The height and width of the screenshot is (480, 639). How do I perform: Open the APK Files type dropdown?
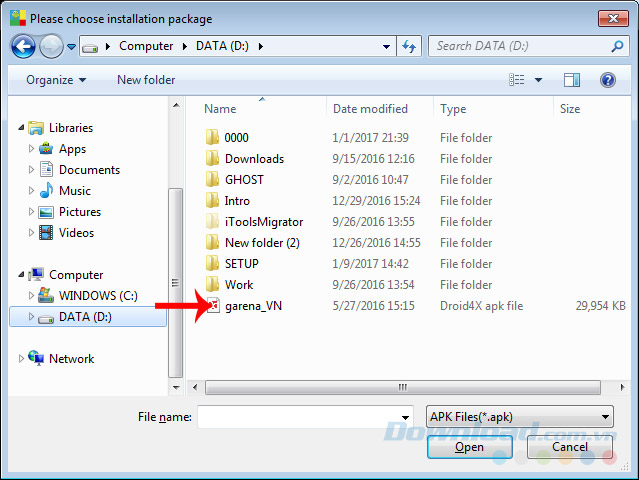click(x=519, y=417)
